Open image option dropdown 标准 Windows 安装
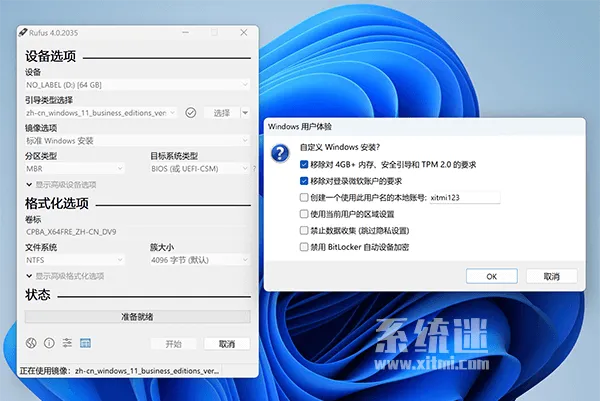Screen dimensions: 600x401 tap(137, 141)
